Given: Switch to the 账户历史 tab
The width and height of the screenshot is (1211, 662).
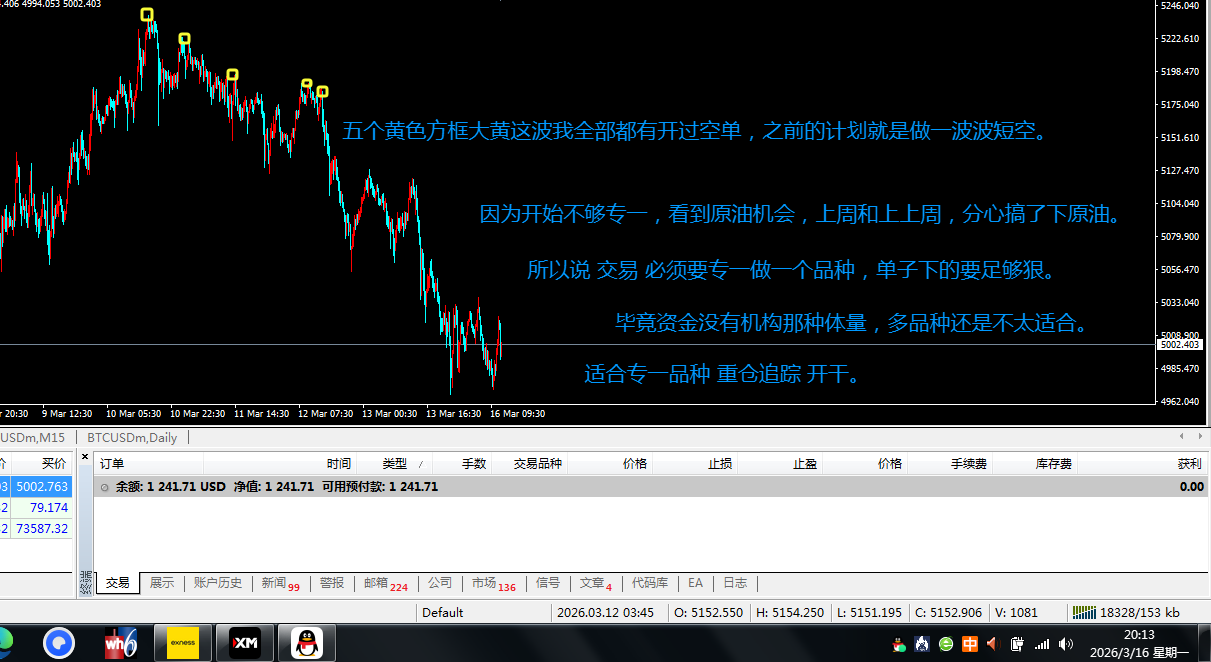Looking at the screenshot, I should [217, 583].
